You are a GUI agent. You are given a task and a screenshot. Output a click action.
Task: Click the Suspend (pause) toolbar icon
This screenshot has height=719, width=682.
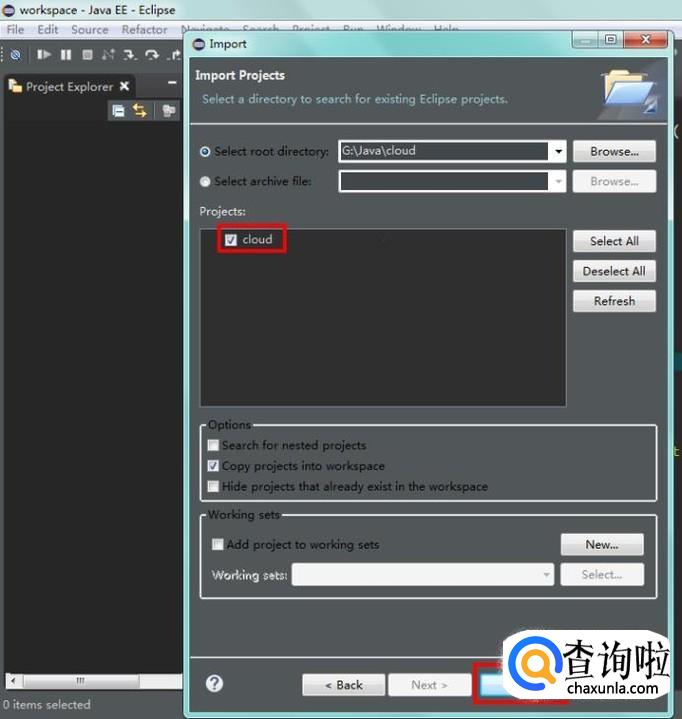[x=66, y=55]
